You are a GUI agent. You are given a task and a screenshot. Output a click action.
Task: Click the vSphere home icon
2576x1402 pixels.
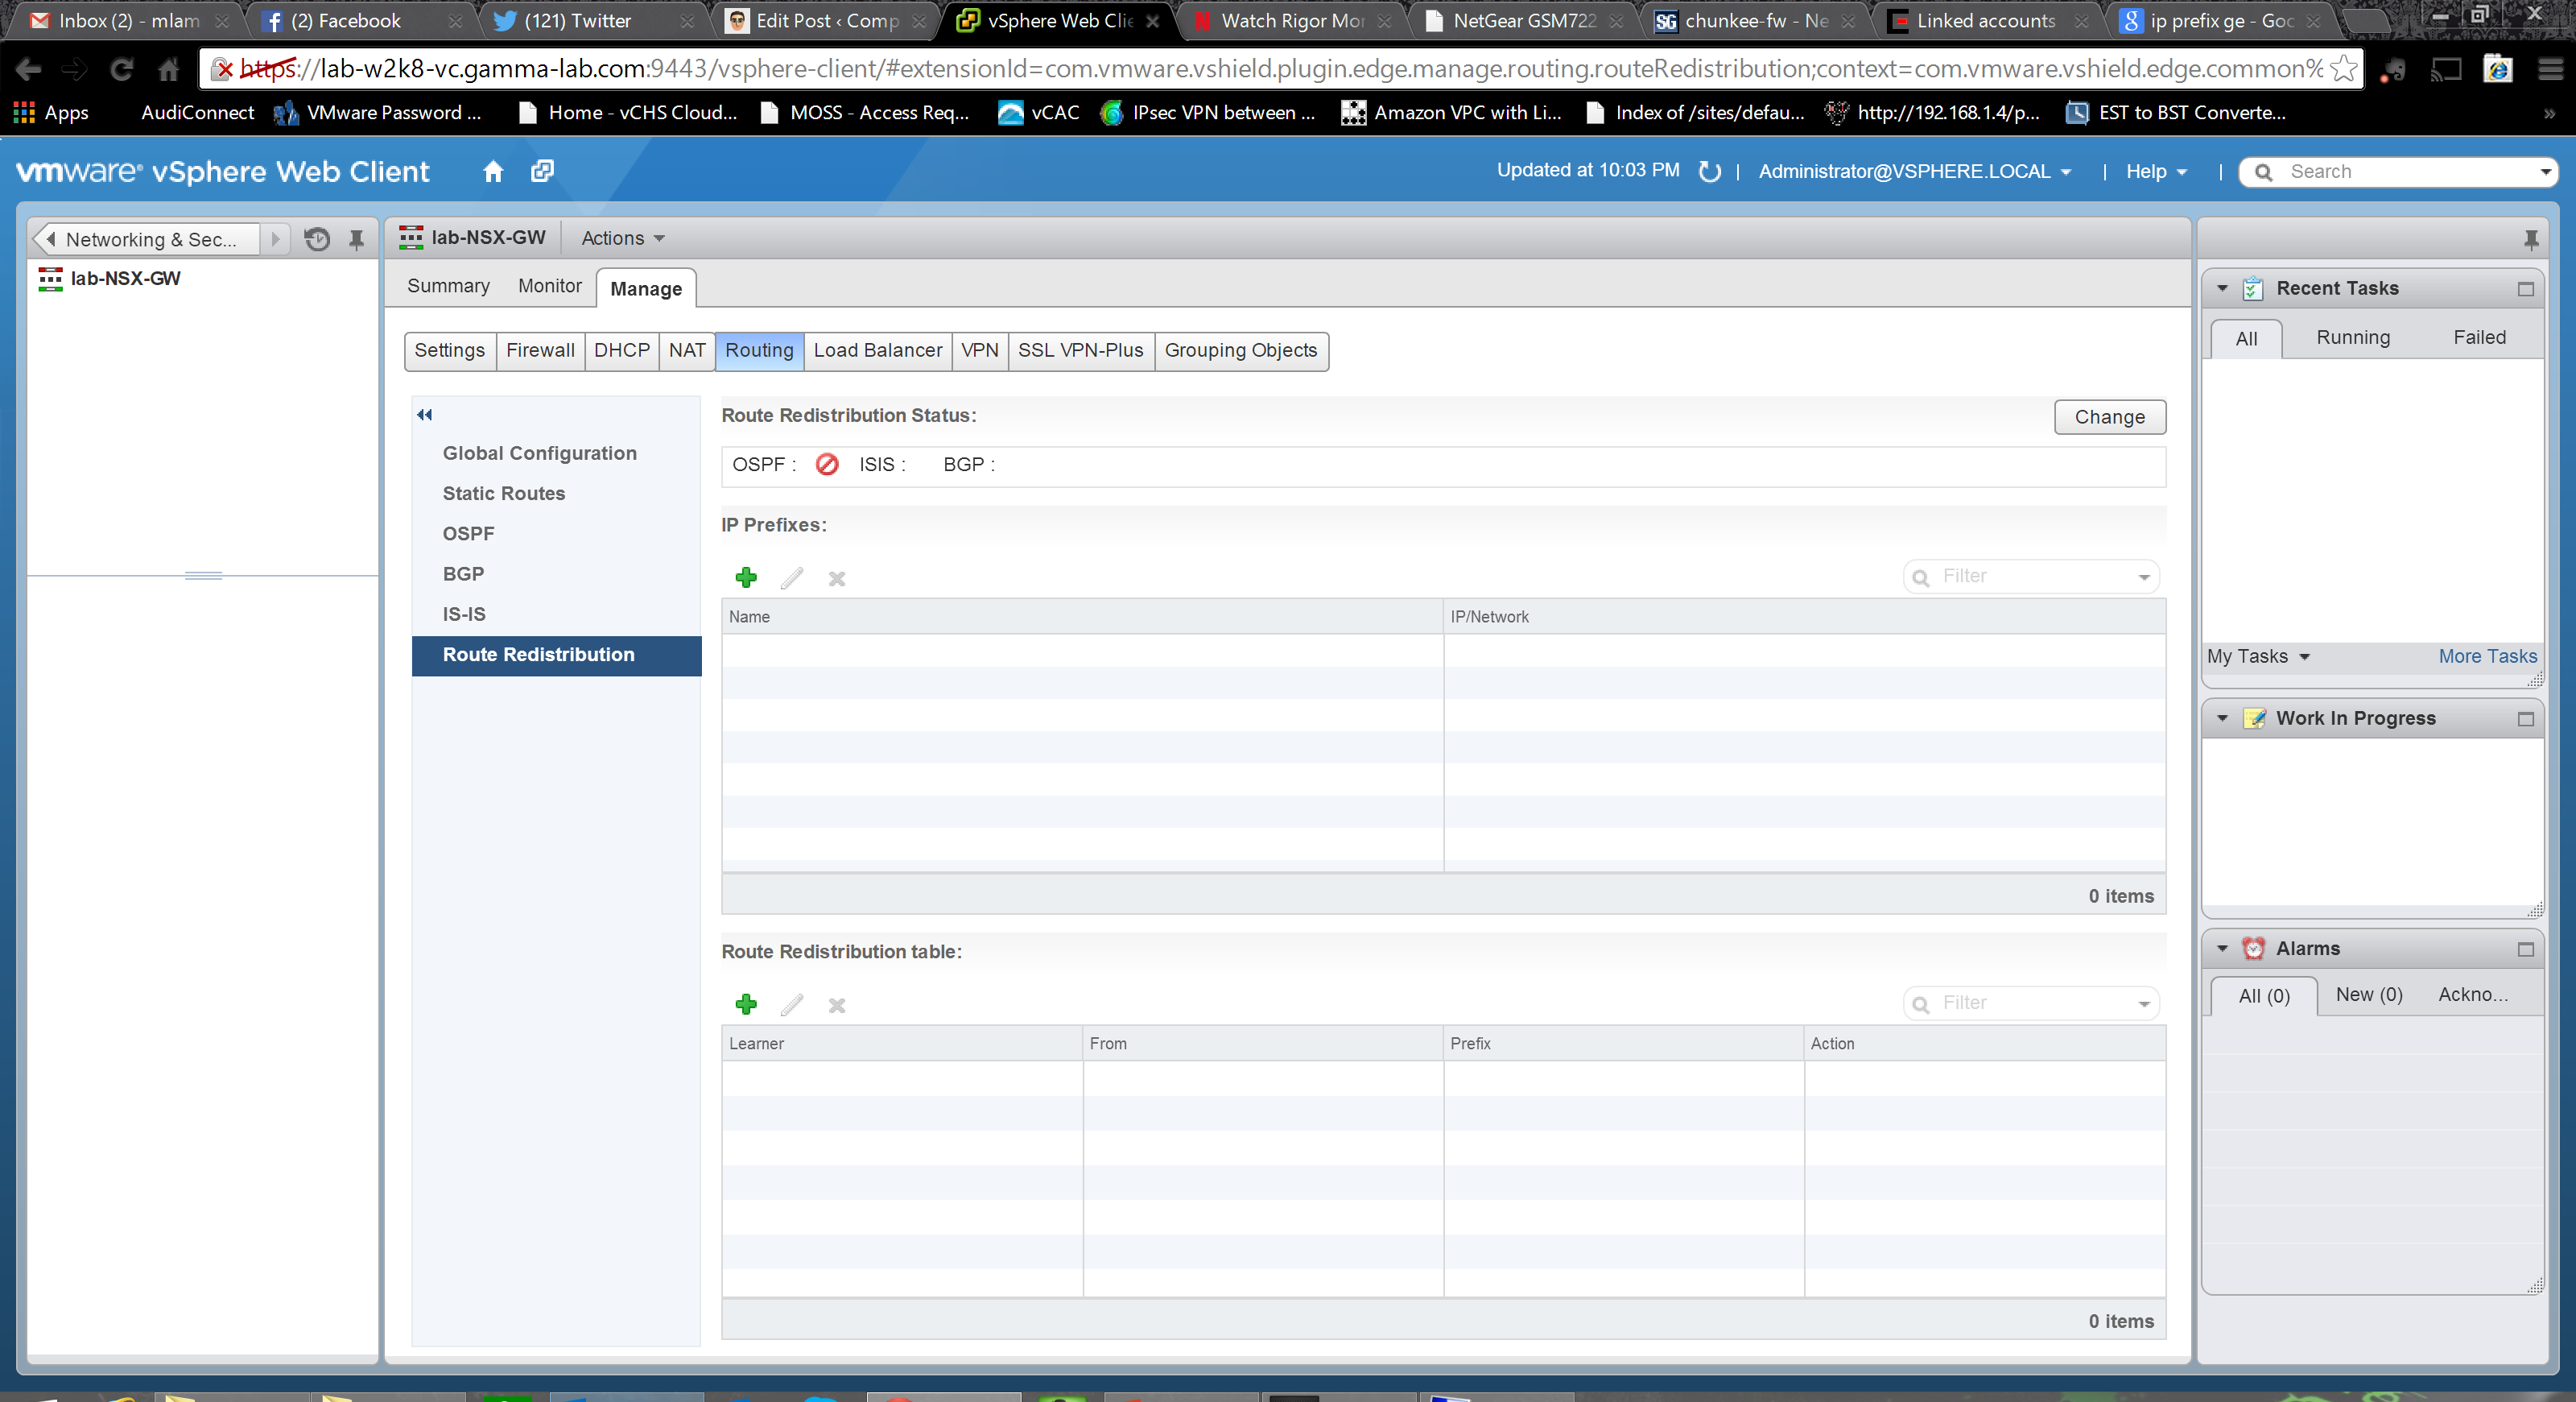coord(492,171)
